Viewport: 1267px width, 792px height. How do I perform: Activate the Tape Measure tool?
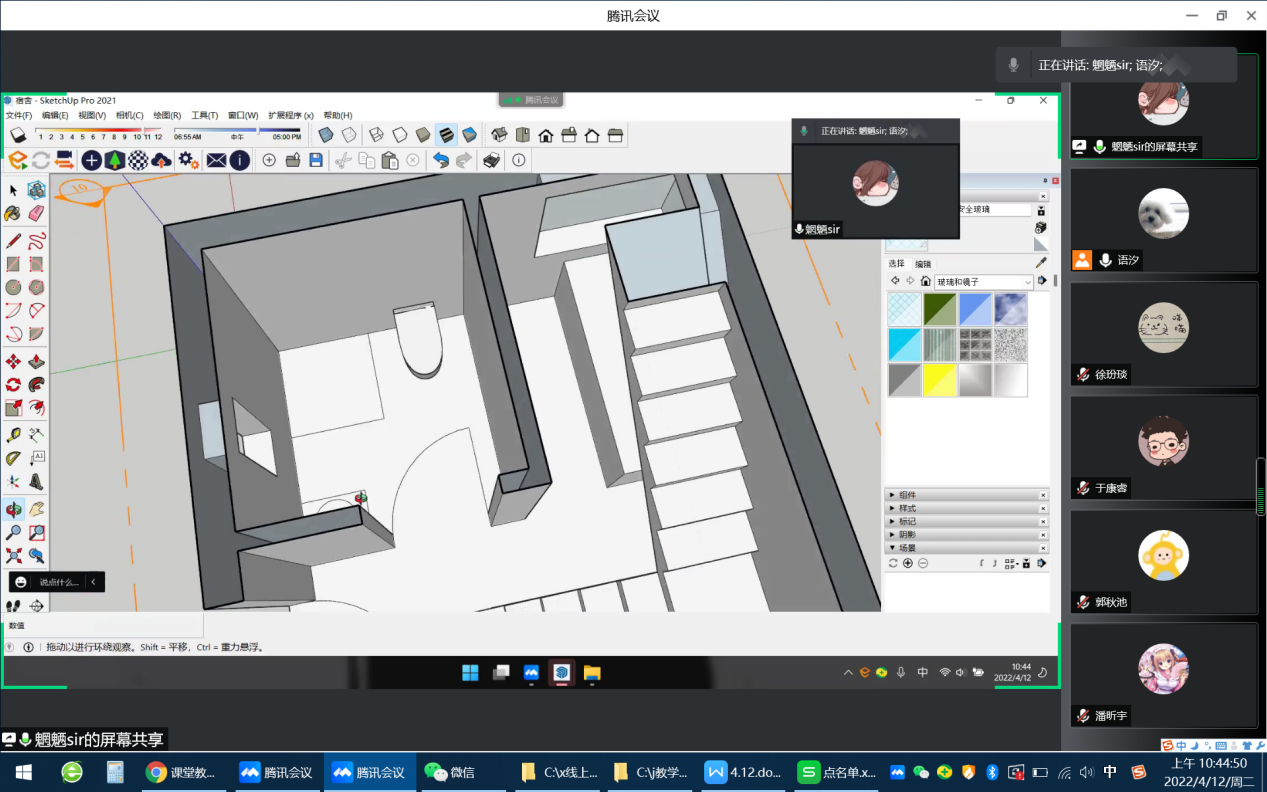tap(13, 434)
